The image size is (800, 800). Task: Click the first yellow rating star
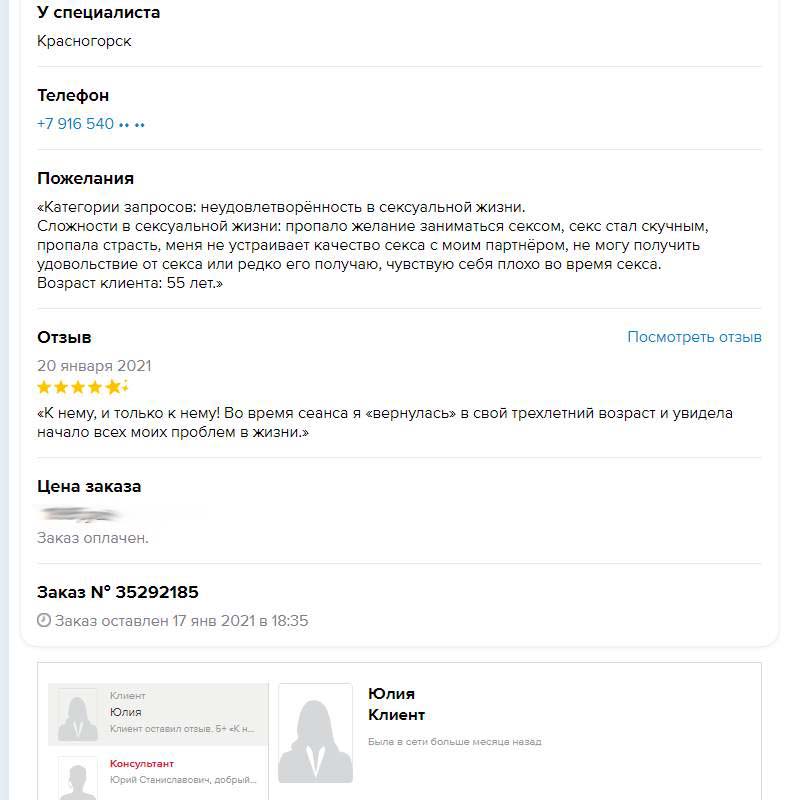tap(44, 387)
